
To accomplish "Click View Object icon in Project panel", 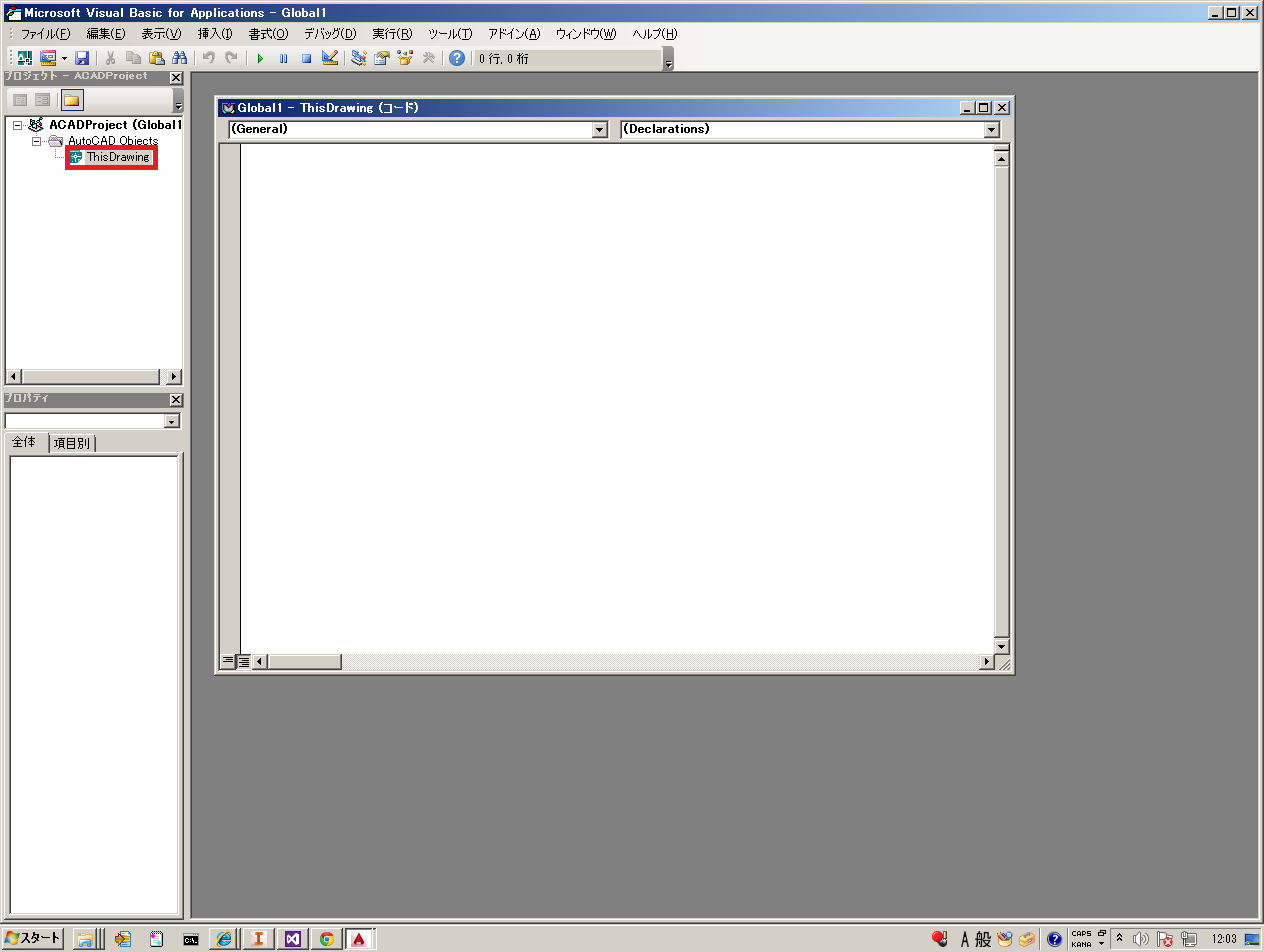I will (42, 100).
